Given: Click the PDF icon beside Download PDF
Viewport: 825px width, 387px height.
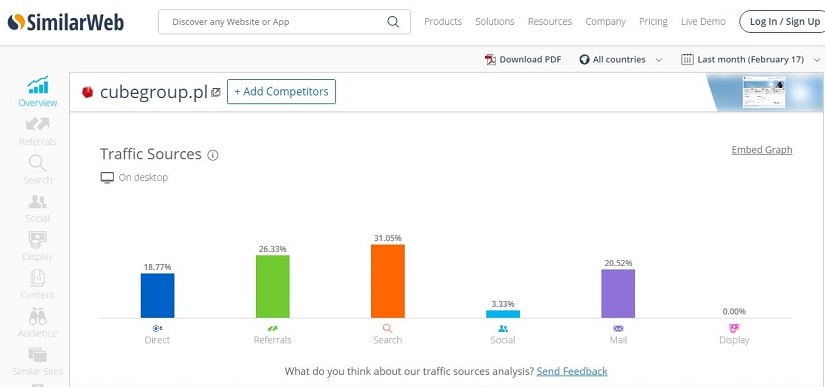Looking at the screenshot, I should [x=490, y=59].
